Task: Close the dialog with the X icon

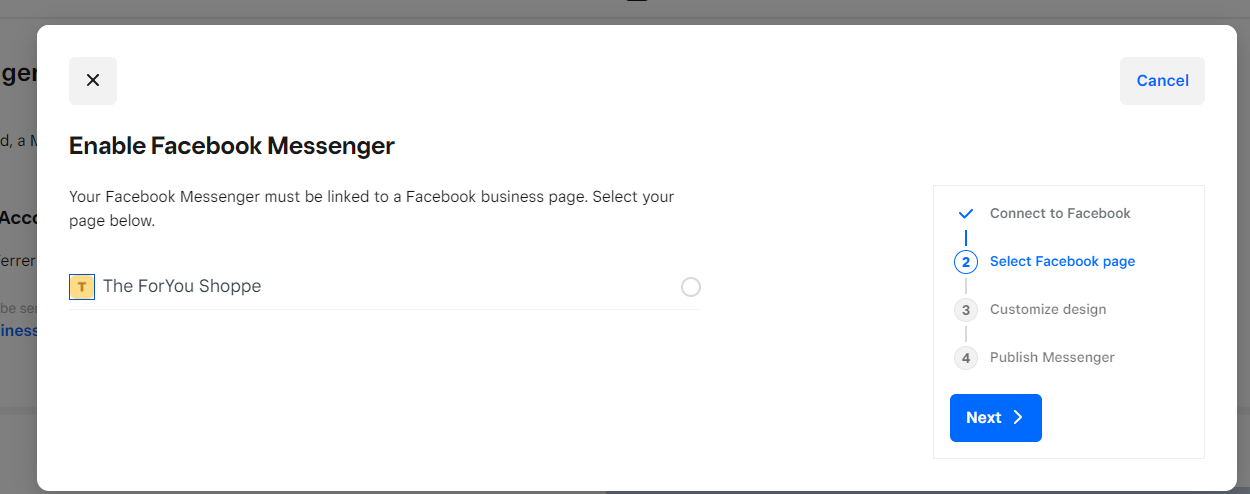Action: pos(93,81)
